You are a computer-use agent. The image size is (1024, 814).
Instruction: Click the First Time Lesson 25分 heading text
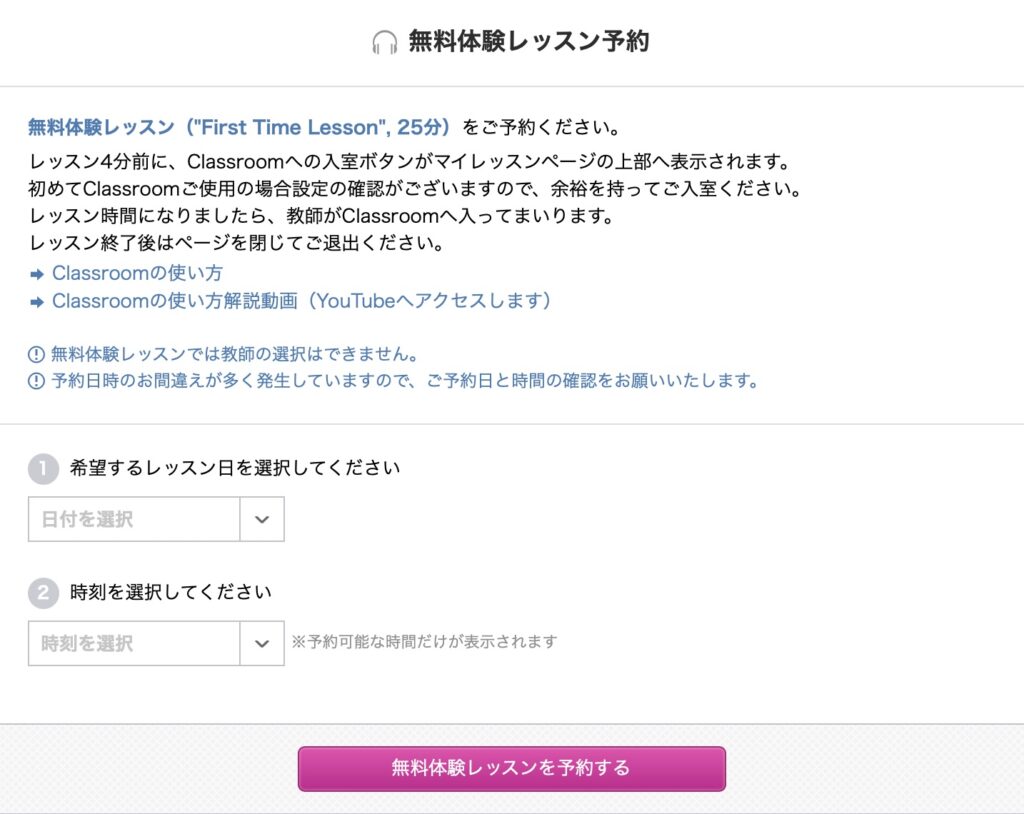239,127
